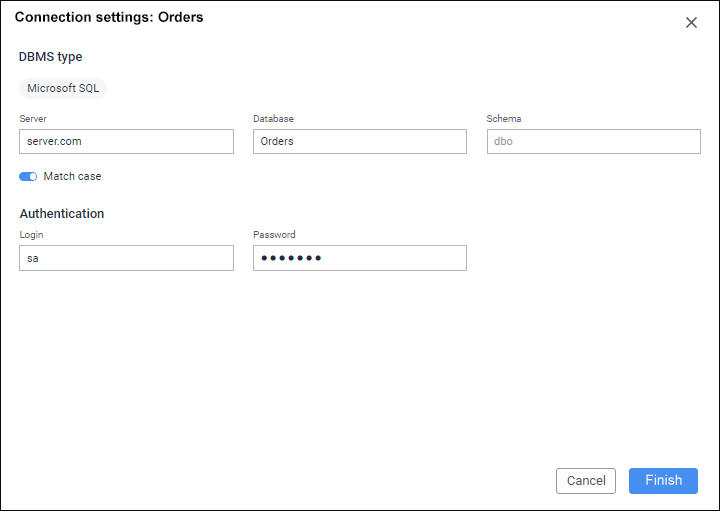Click the Server label above the field
This screenshot has height=511, width=720.
tap(33, 118)
